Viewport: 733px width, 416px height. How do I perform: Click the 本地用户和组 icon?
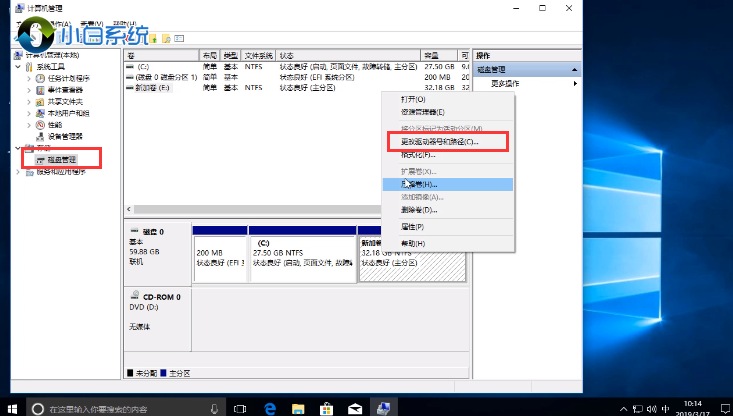point(41,113)
